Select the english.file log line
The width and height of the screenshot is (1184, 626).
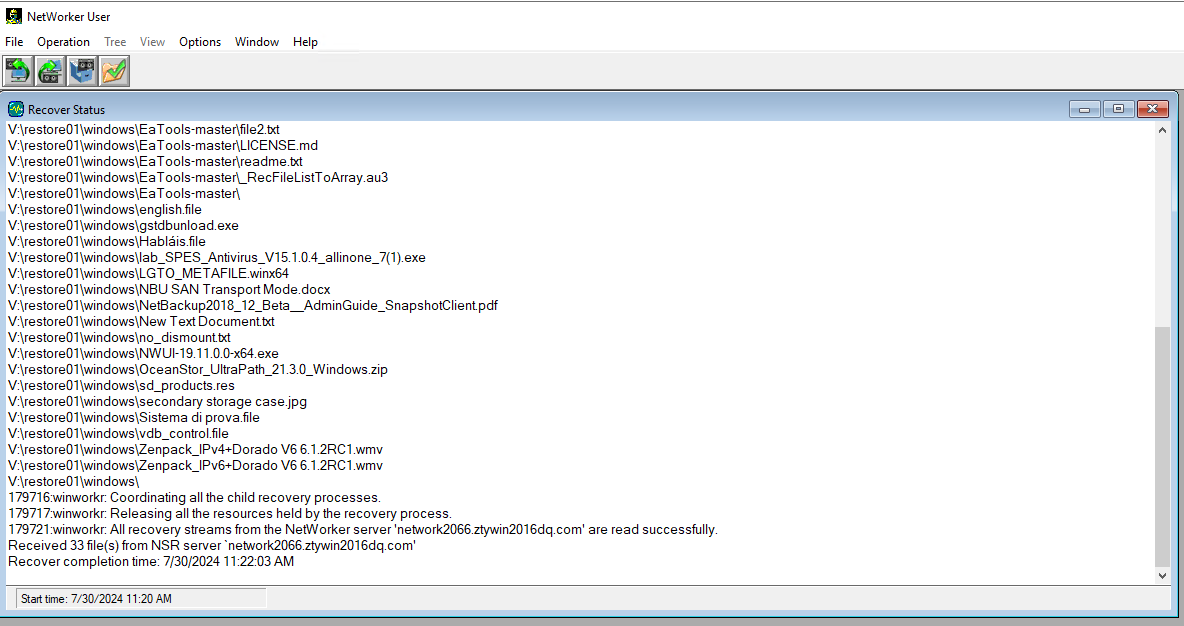(x=105, y=210)
